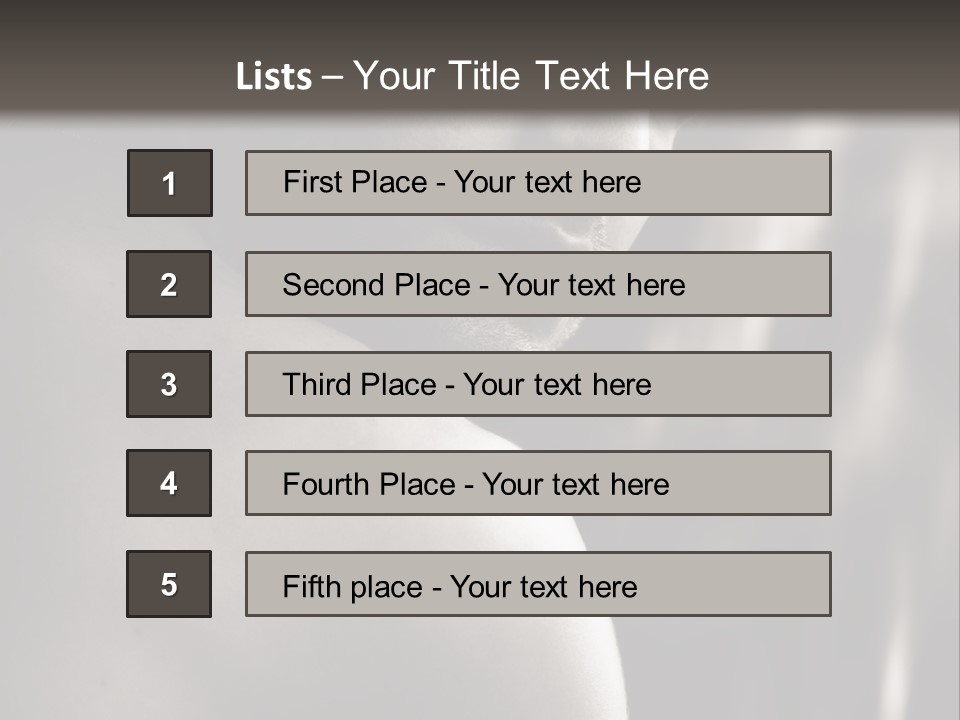
Task: Select the number 4 square
Action: (x=169, y=483)
